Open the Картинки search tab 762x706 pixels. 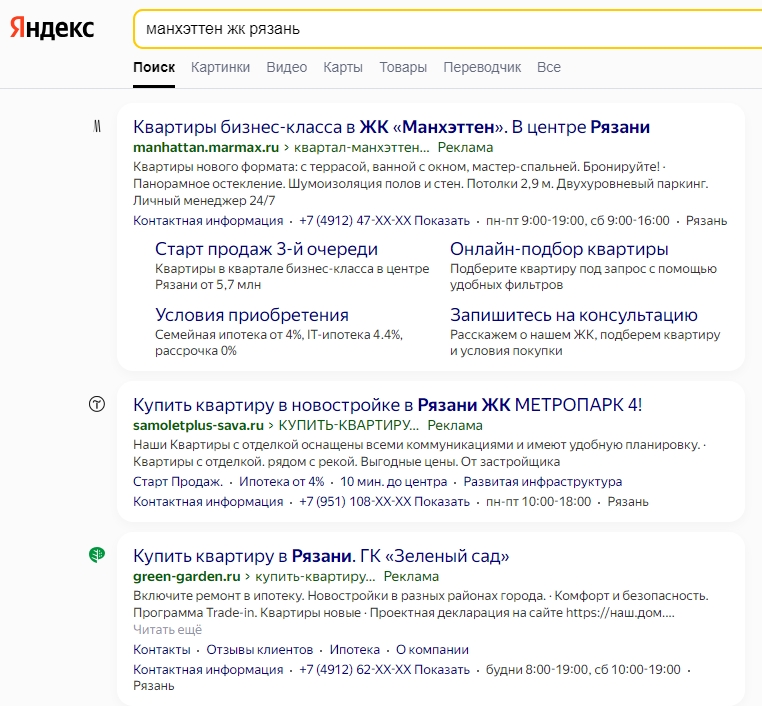220,67
